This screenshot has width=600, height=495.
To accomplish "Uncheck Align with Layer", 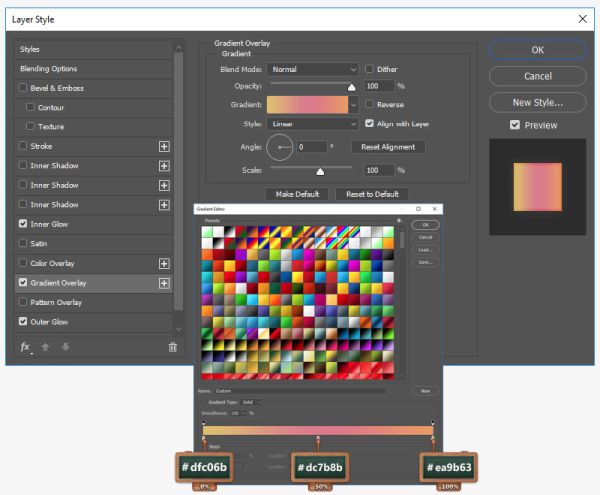I will click(369, 124).
